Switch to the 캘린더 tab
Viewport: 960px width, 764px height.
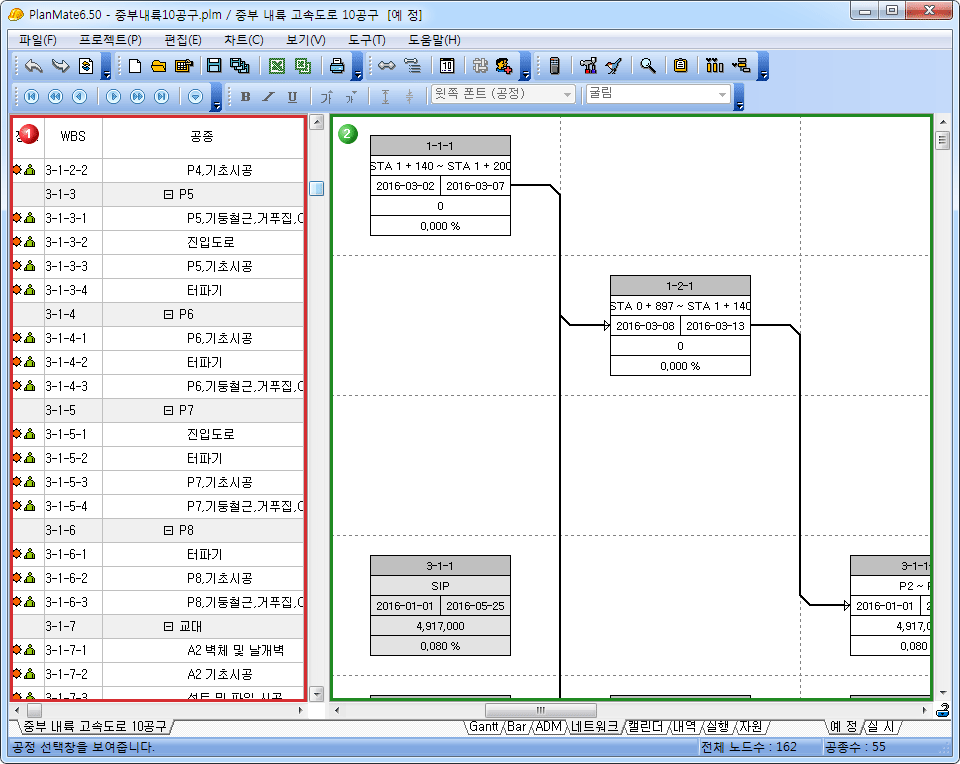pyautogui.click(x=646, y=727)
